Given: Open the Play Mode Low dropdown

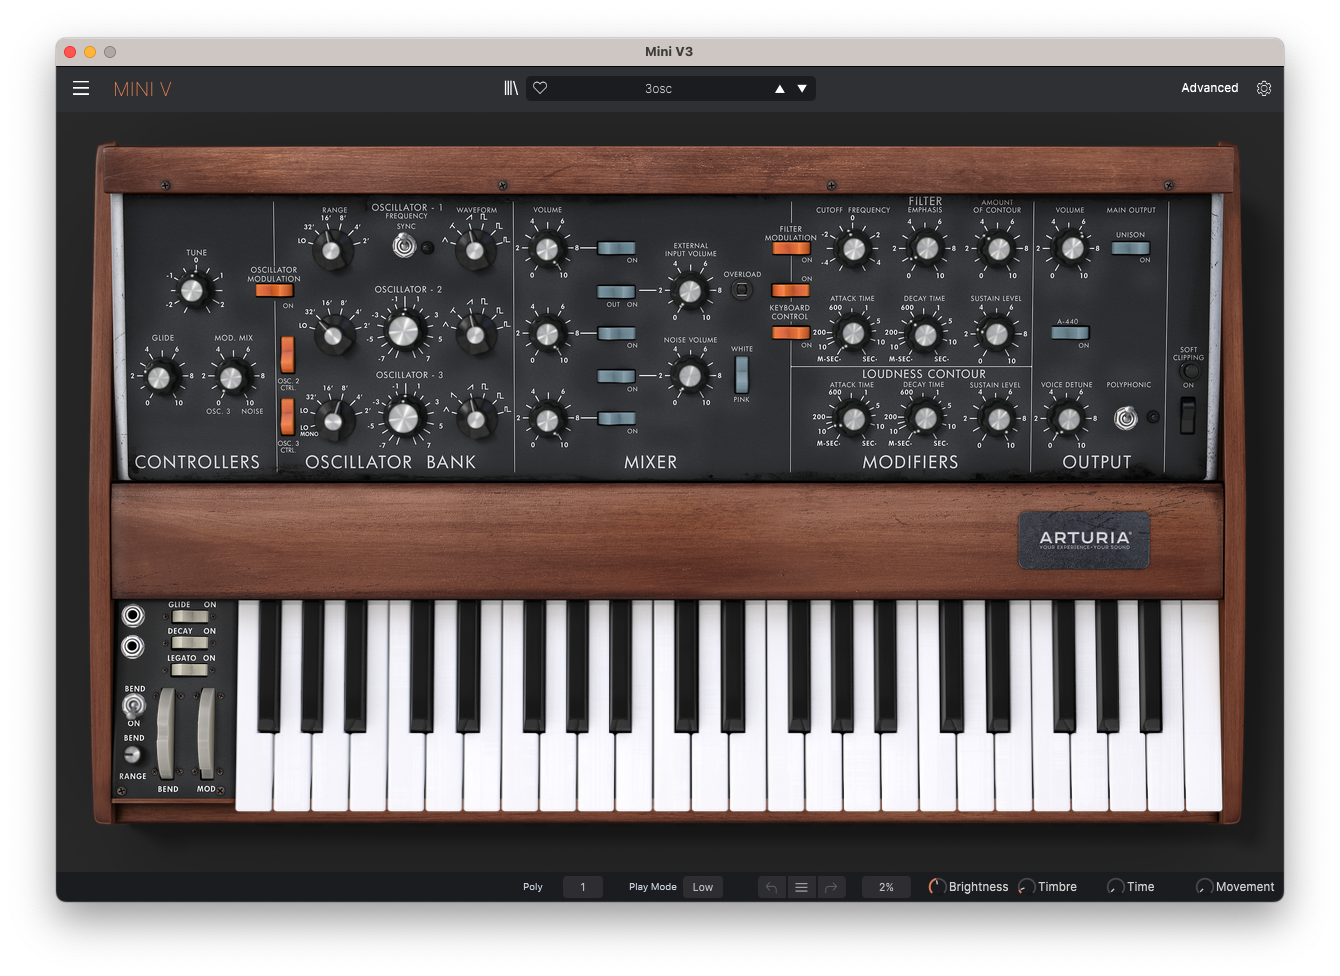Looking at the screenshot, I should (x=703, y=887).
